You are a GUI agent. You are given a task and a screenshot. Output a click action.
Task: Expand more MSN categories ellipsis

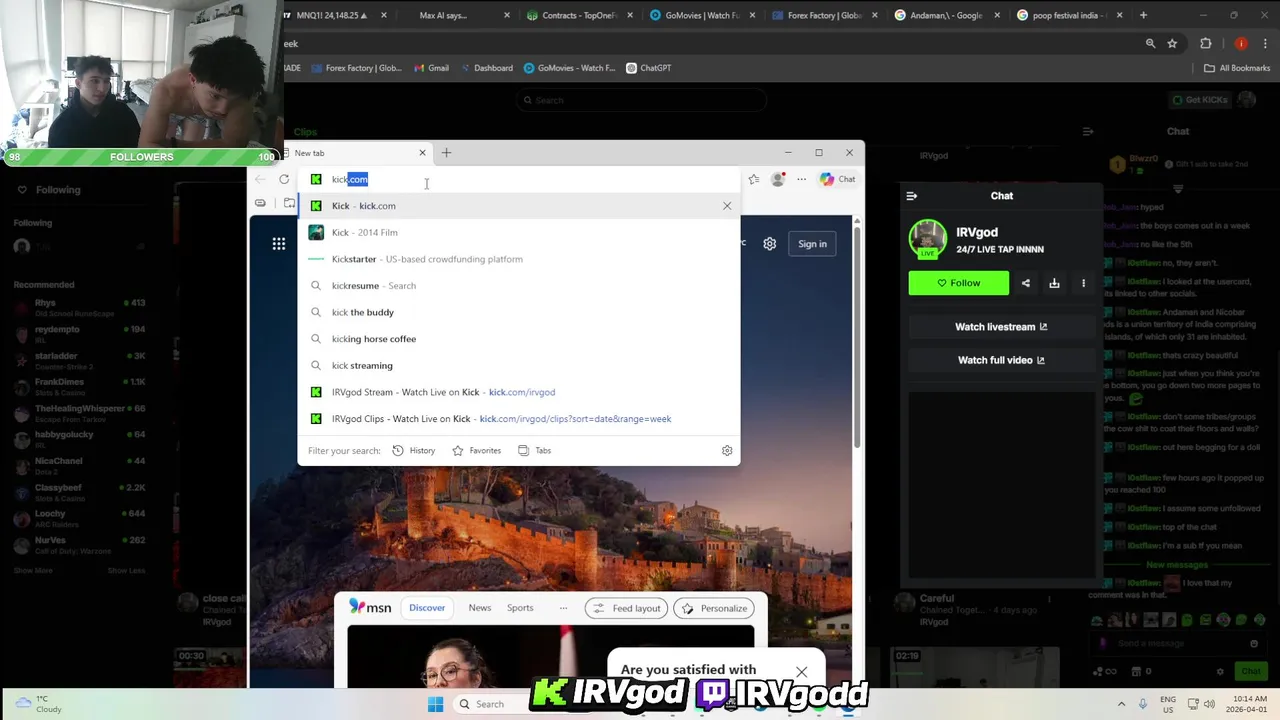click(x=563, y=608)
